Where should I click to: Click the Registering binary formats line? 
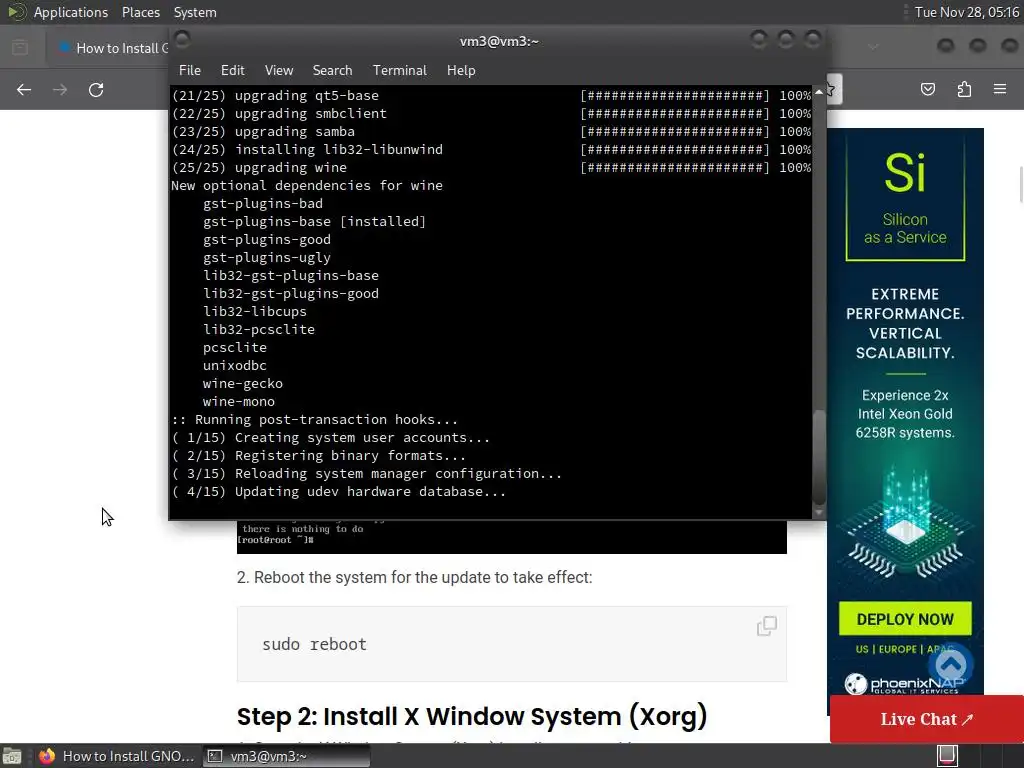click(319, 456)
